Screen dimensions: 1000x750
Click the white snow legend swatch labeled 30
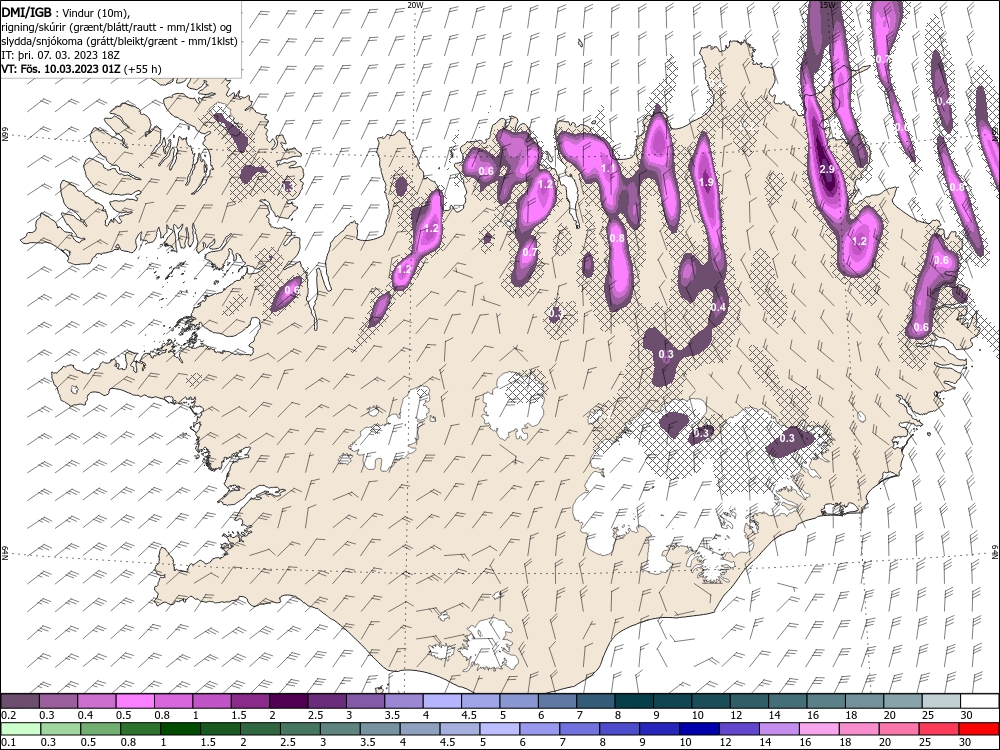(980, 701)
